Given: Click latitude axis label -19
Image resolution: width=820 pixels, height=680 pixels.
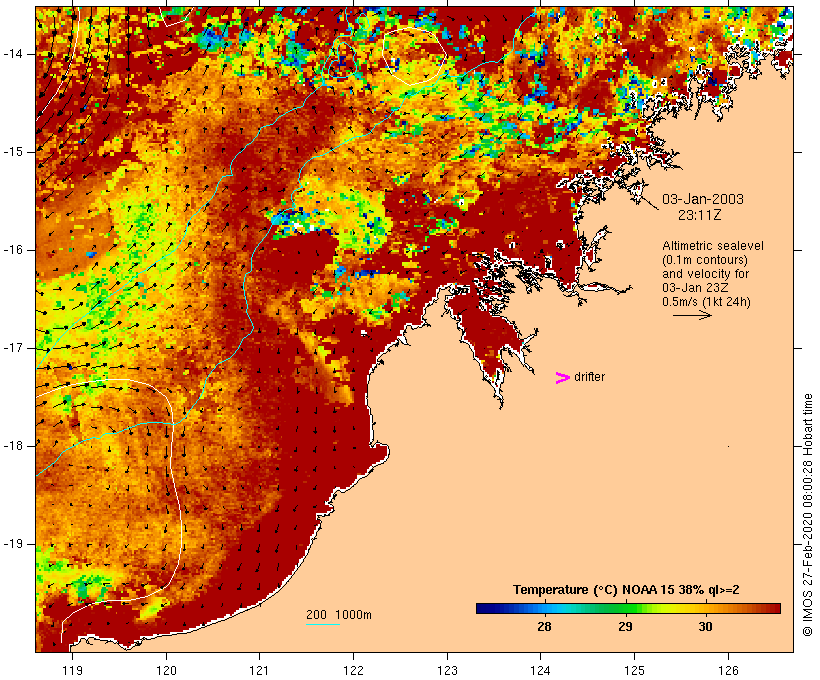Looking at the screenshot, I should 13,544.
